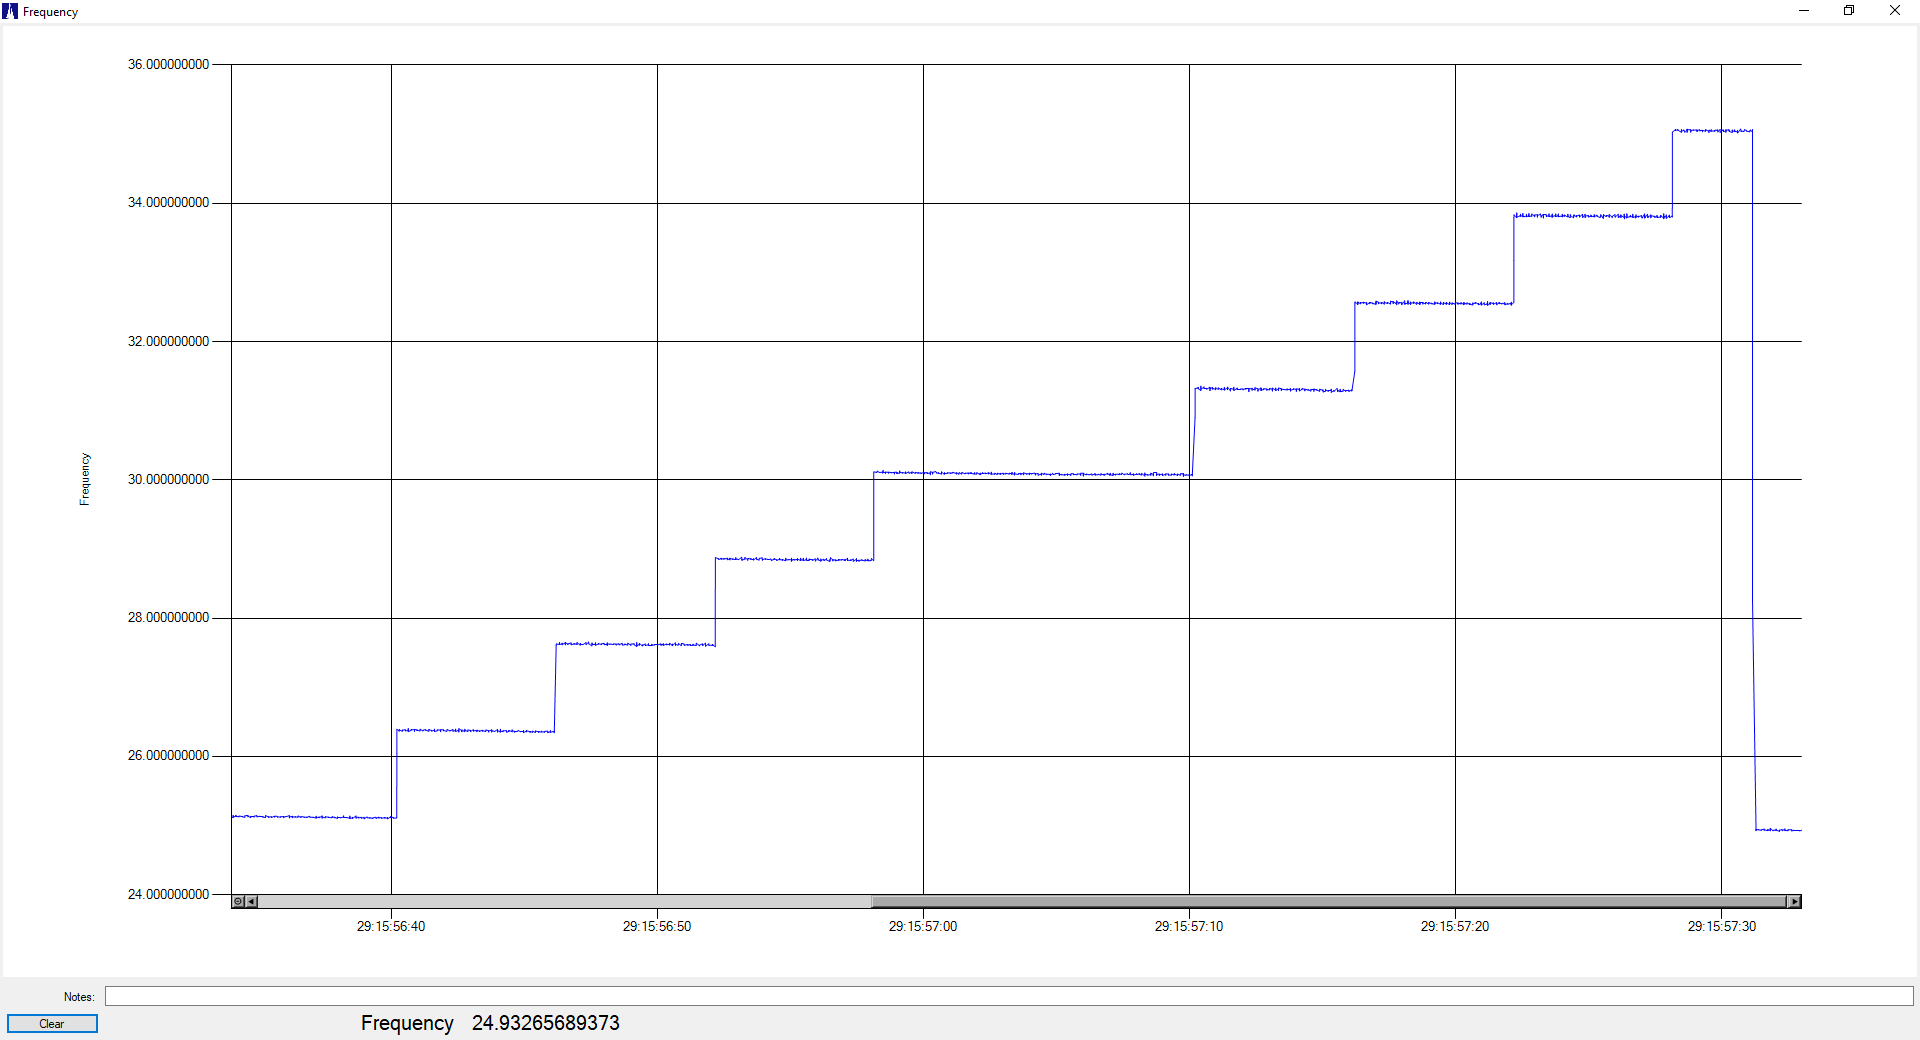Click the 26.000000000 y-axis label
Image resolution: width=1920 pixels, height=1040 pixels.
click(168, 755)
